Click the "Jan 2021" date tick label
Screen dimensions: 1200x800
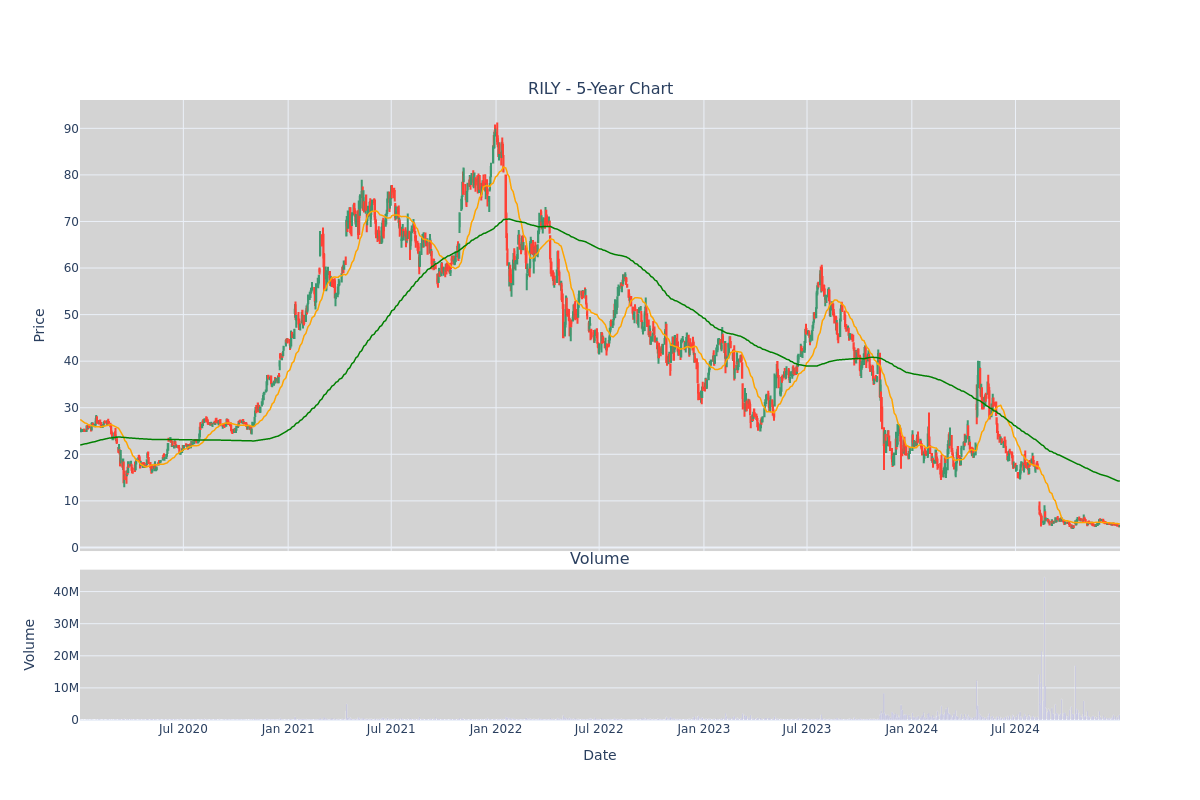point(288,729)
